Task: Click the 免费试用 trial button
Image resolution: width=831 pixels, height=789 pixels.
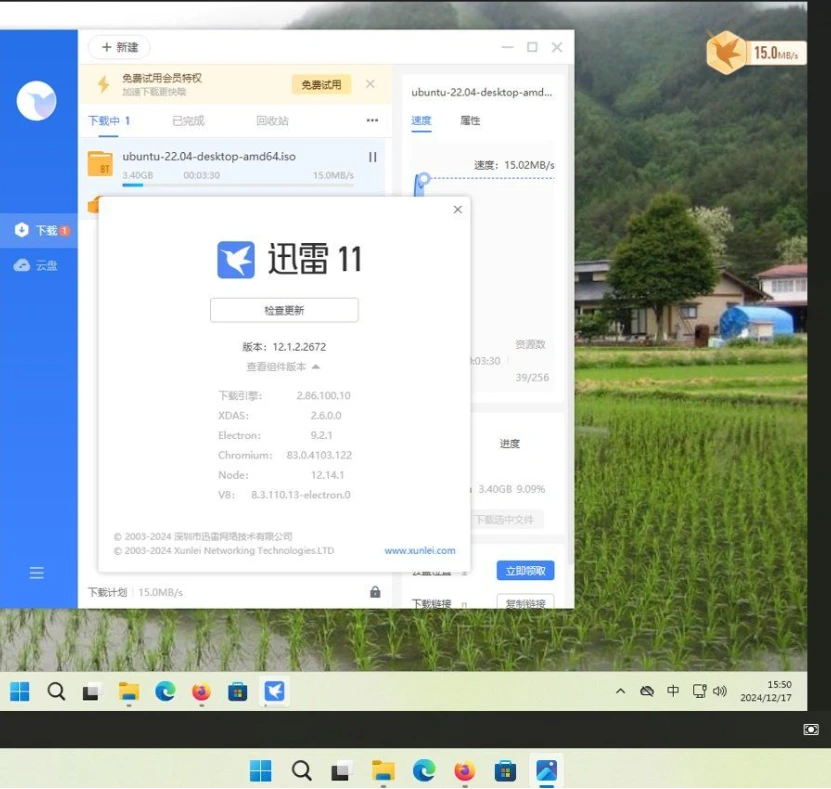Action: [321, 84]
